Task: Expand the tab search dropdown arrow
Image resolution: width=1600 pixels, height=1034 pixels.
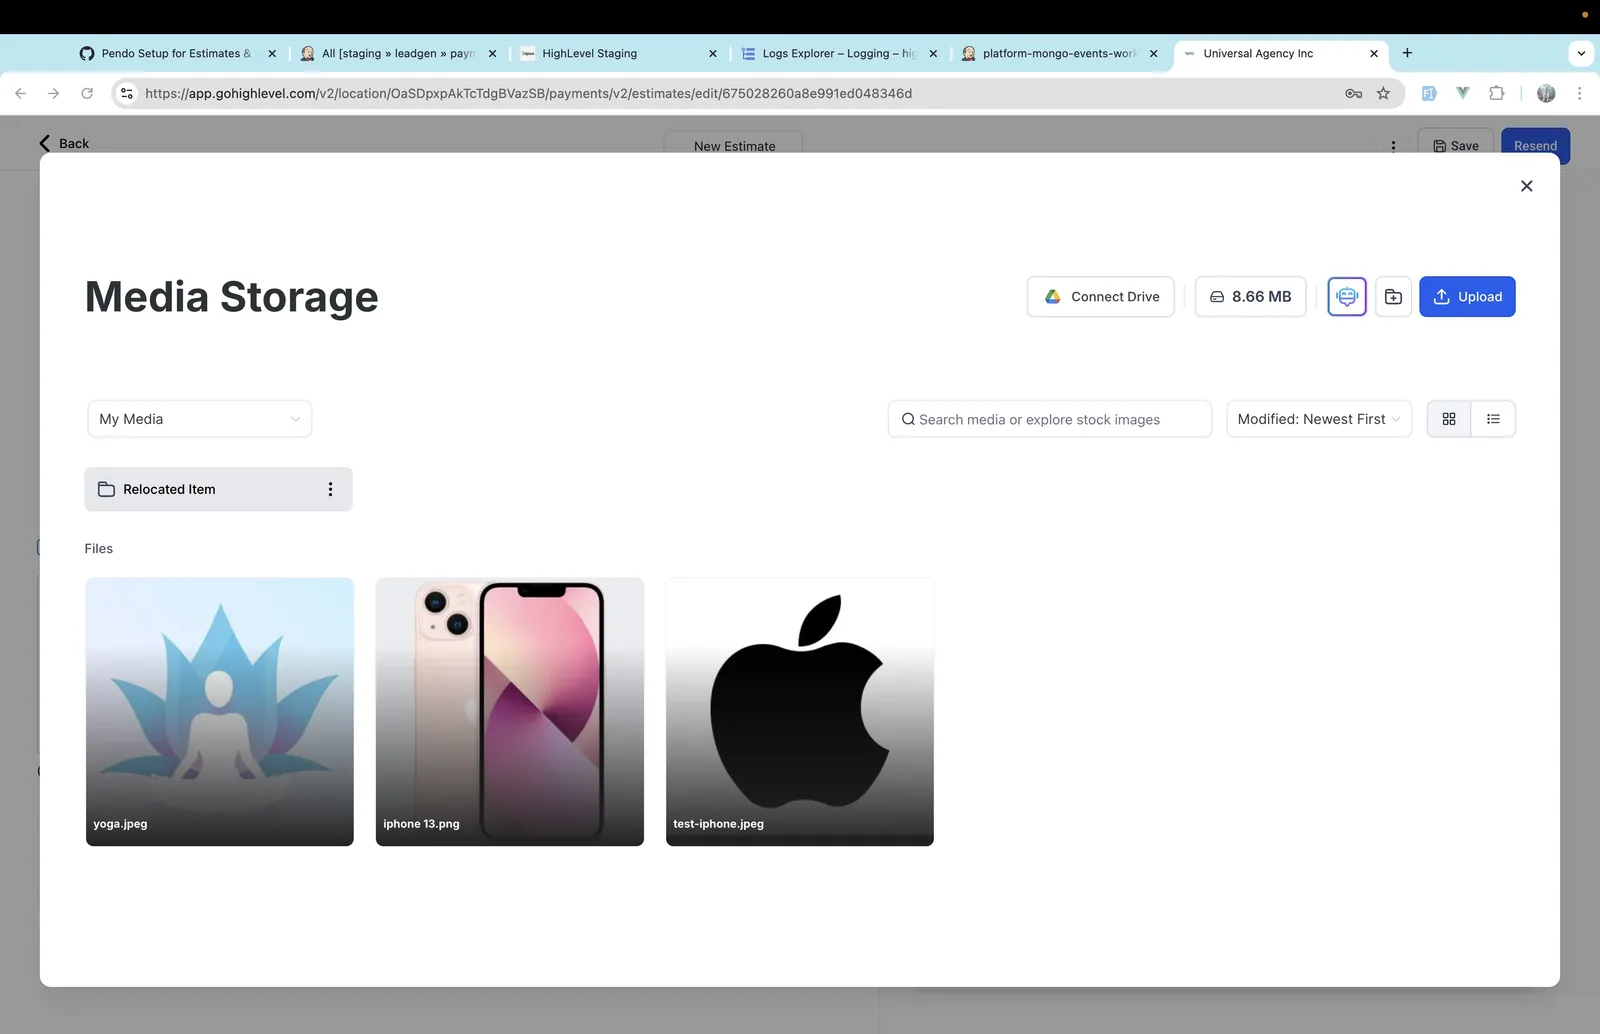Action: coord(1581,53)
